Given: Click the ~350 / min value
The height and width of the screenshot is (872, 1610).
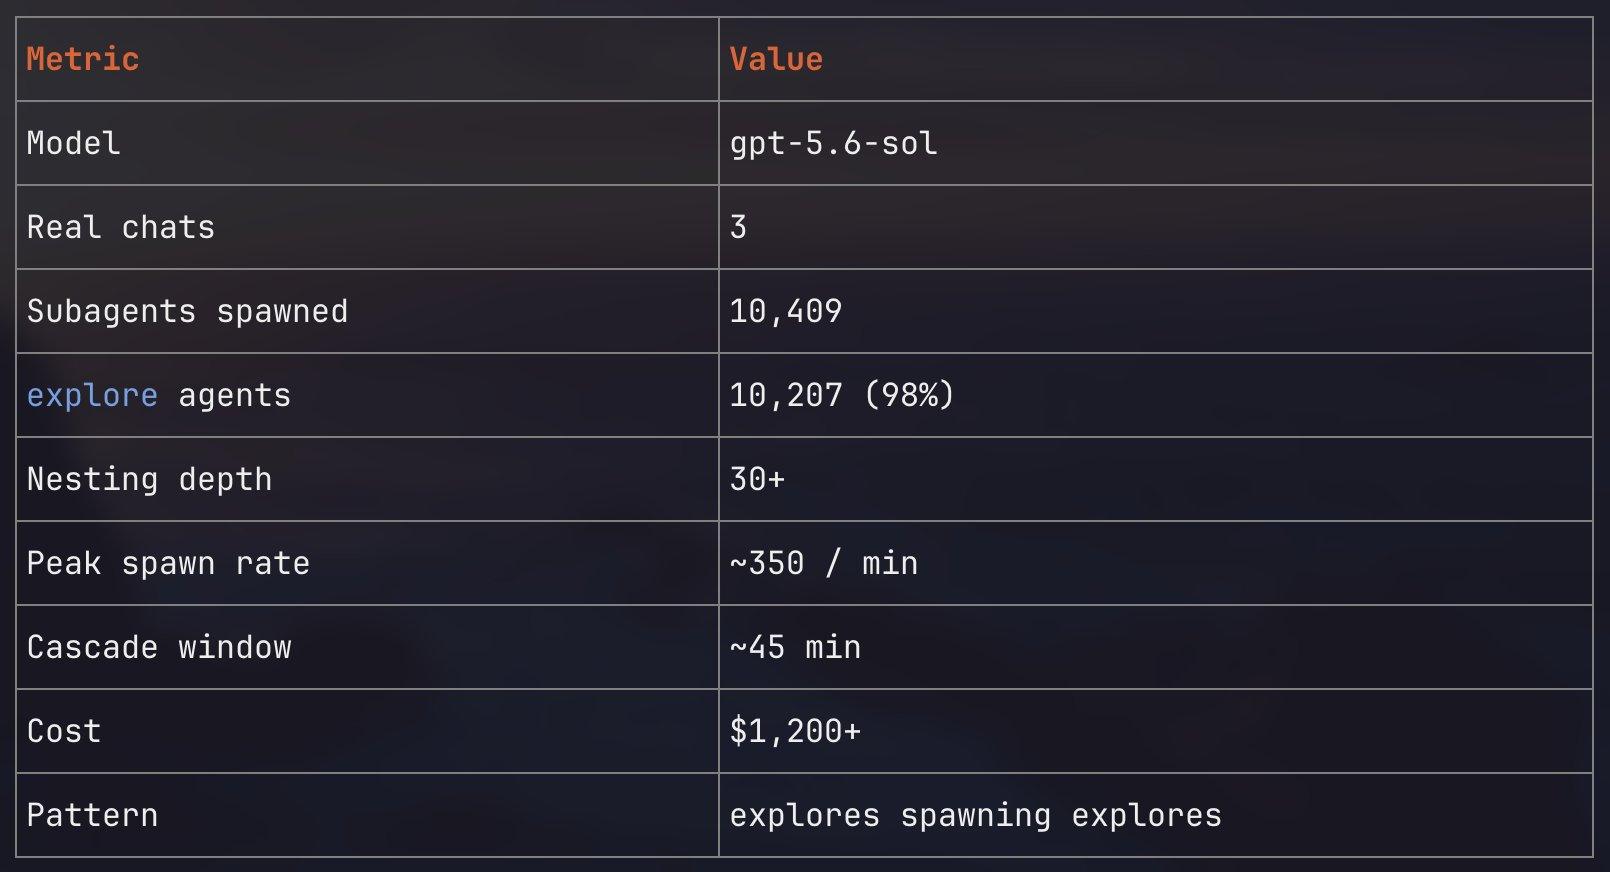Looking at the screenshot, I should pos(824,563).
